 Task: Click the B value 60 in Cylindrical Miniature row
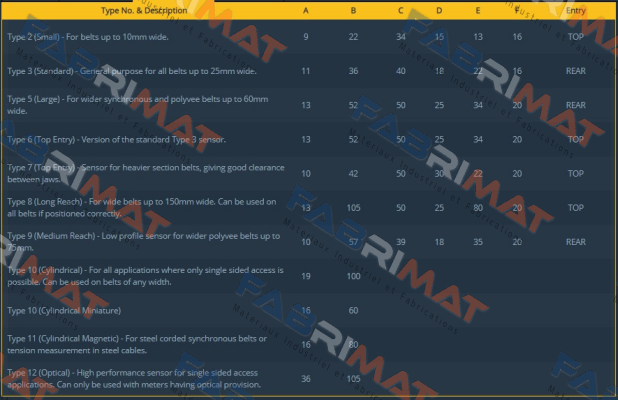click(354, 311)
